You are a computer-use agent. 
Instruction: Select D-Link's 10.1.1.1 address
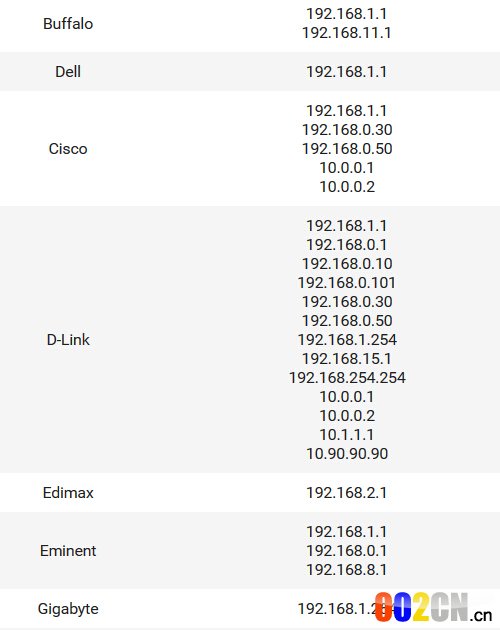(347, 435)
